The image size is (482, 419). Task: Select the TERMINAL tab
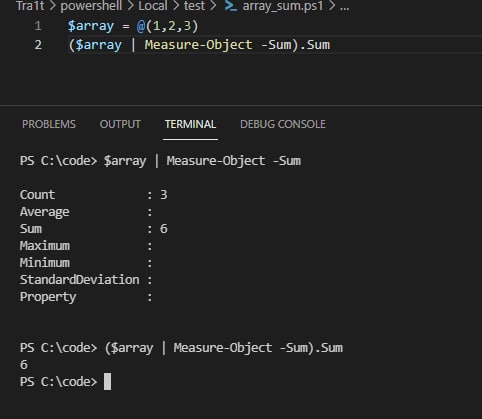click(190, 124)
